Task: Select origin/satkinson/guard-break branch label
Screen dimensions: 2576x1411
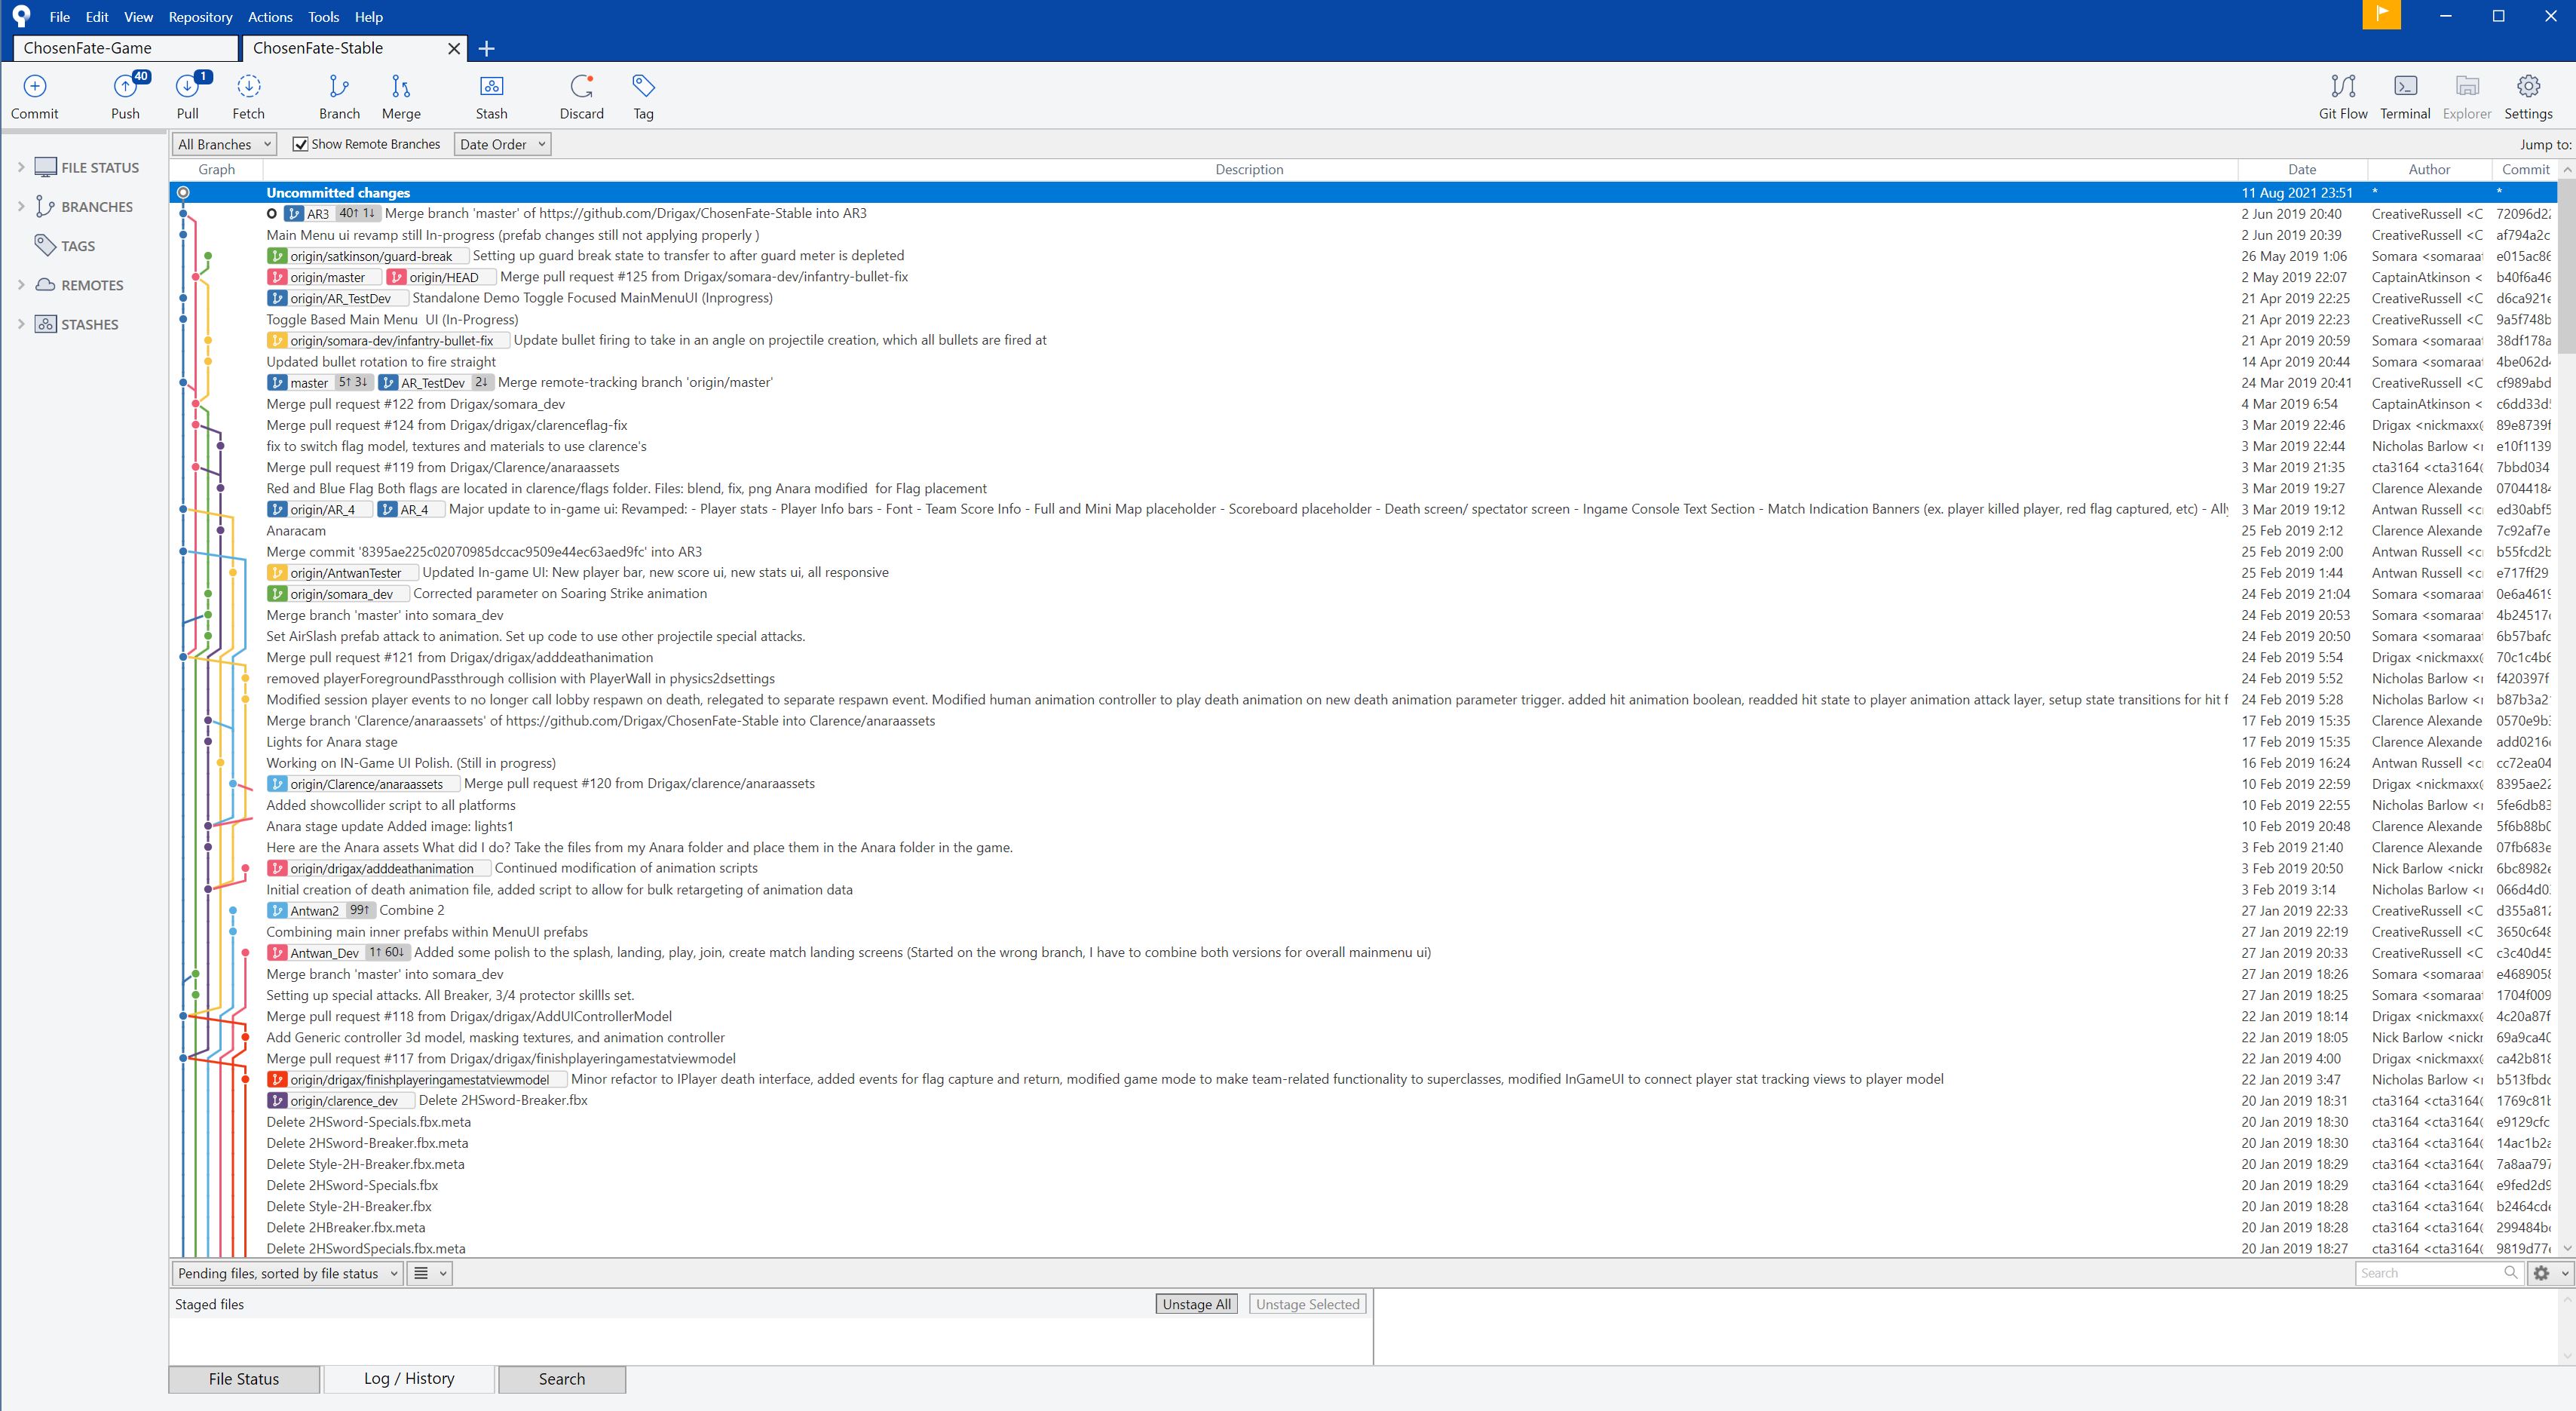Action: [367, 256]
